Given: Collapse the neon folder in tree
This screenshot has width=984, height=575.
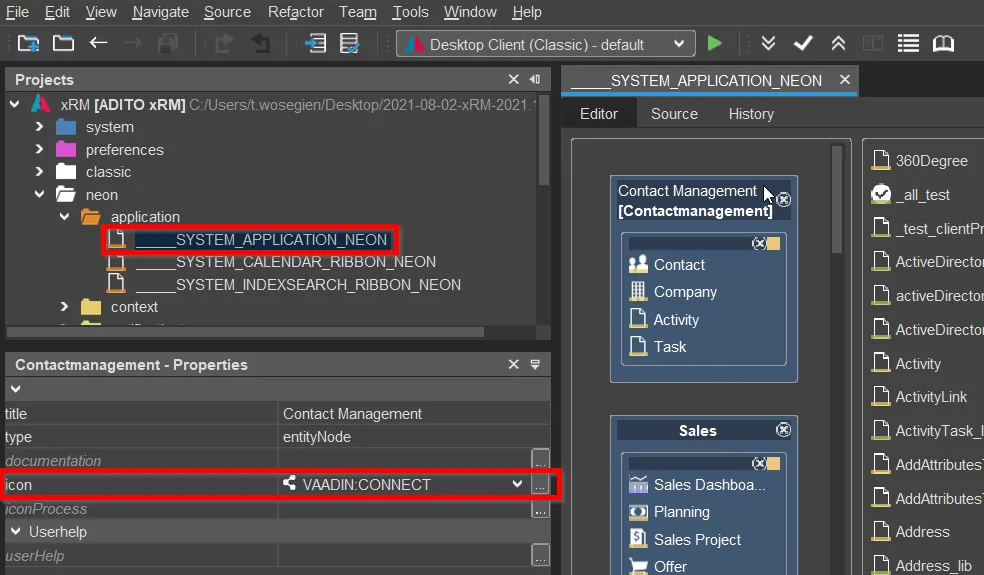Looking at the screenshot, I should (40, 194).
